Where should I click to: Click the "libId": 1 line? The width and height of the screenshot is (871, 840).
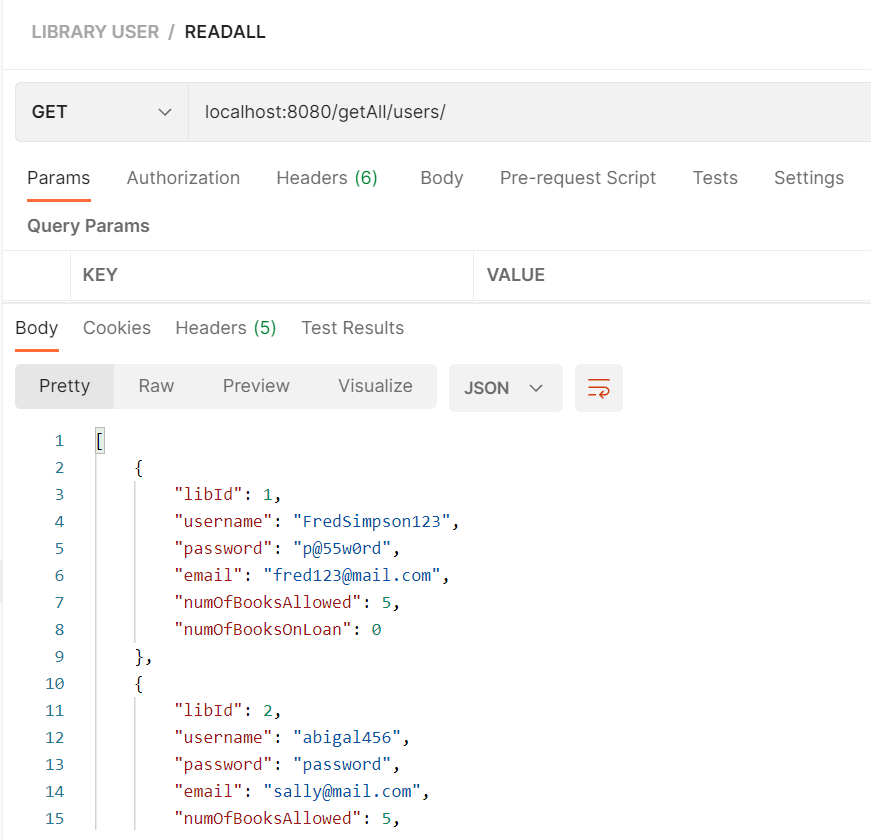tap(227, 495)
